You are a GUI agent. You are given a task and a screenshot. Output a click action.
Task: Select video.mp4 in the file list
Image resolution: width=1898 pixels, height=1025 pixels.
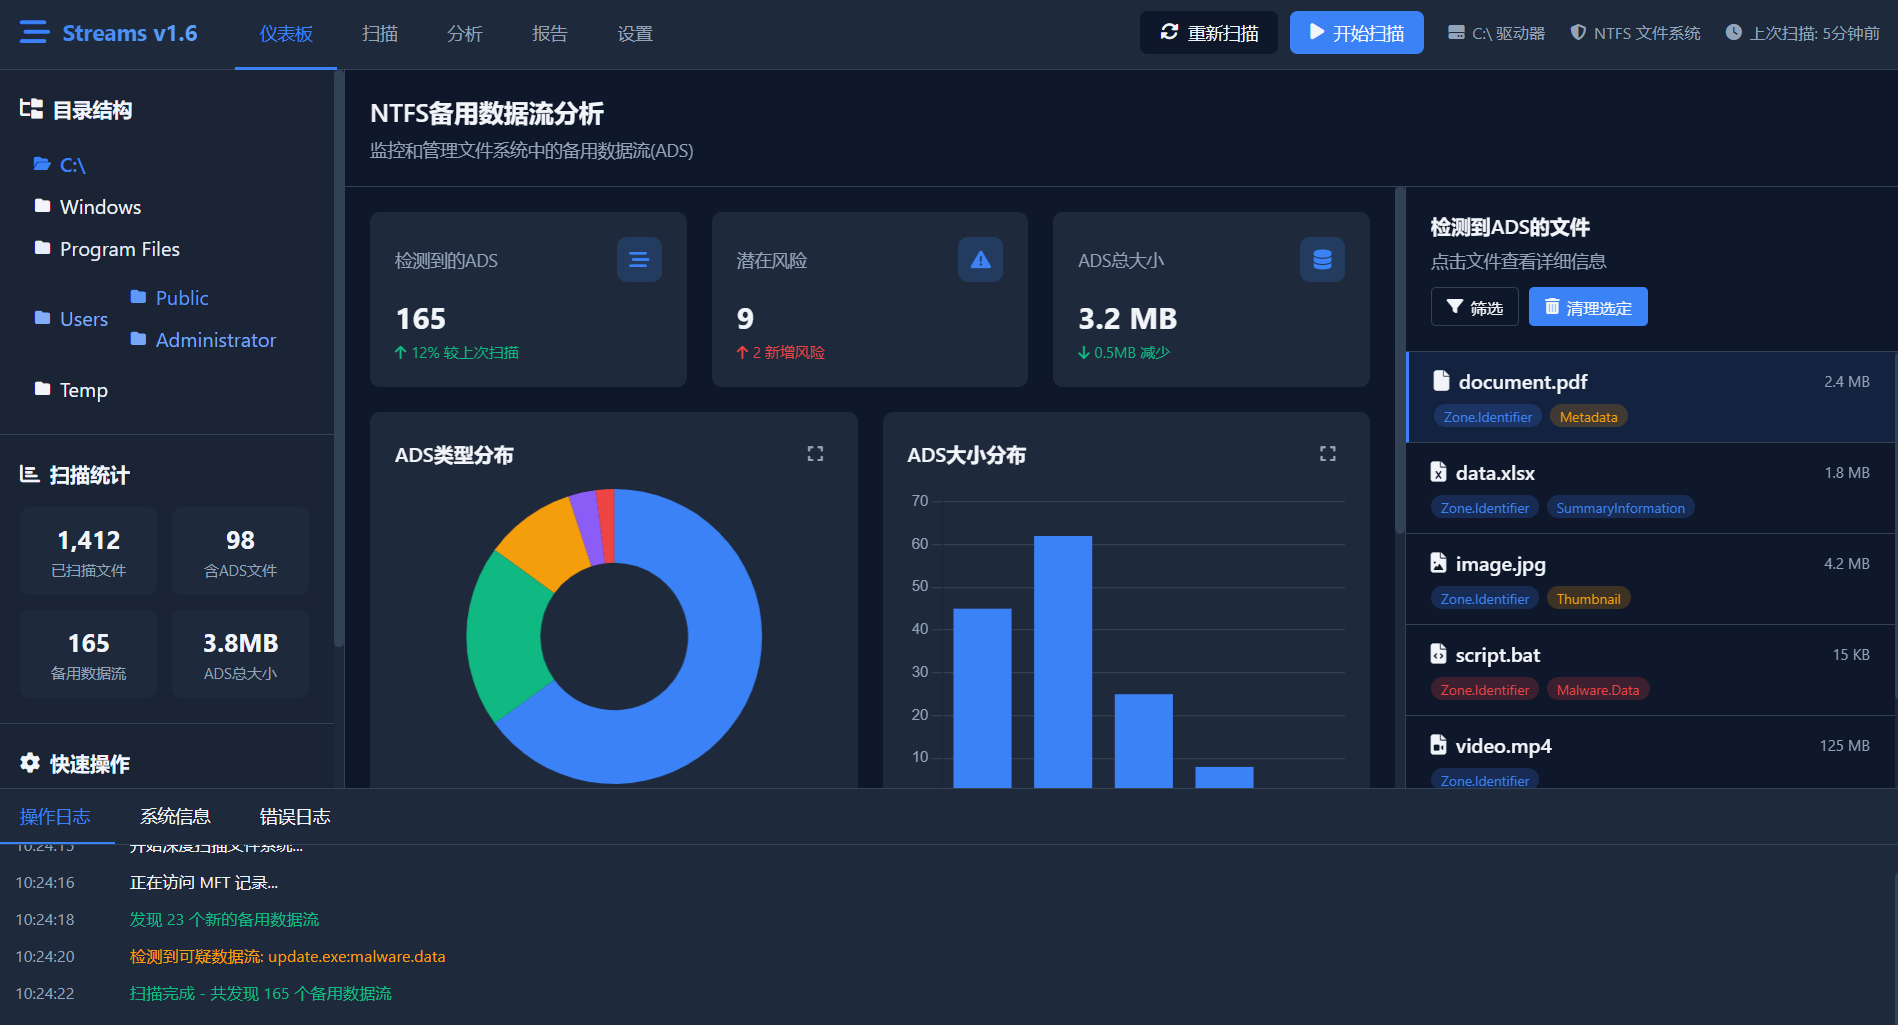point(1651,752)
